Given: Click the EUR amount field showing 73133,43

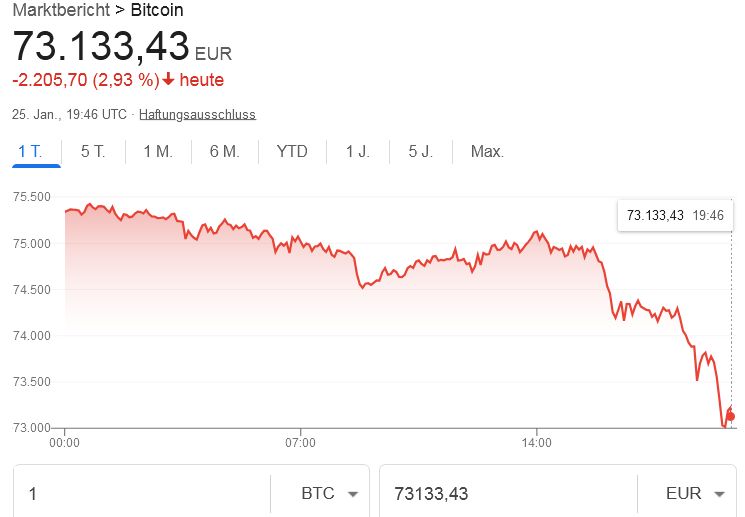Looking at the screenshot, I should [x=505, y=494].
